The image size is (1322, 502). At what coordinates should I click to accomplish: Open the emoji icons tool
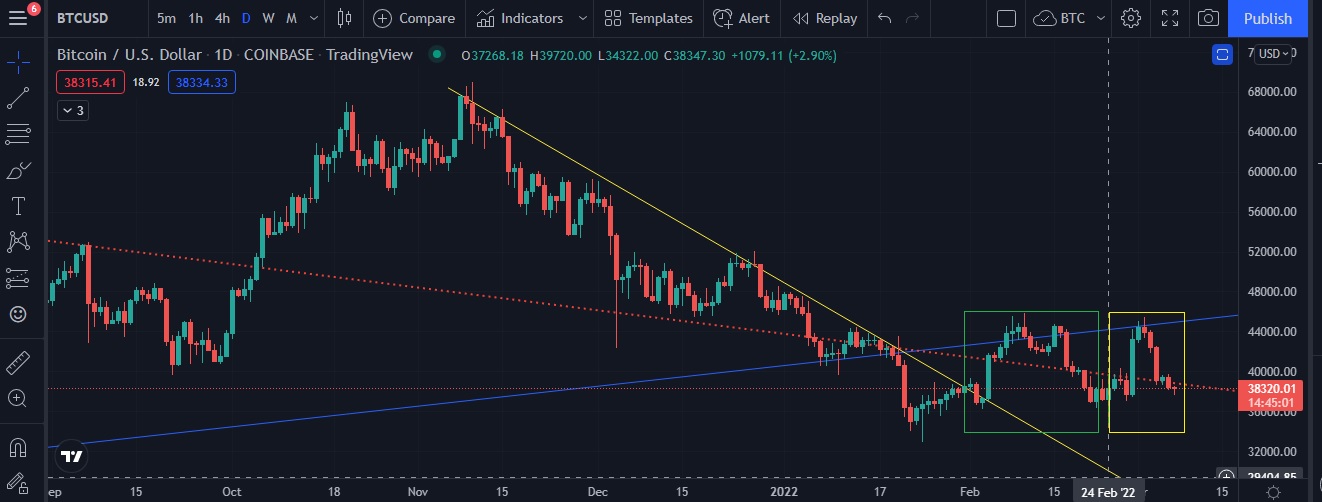point(18,313)
